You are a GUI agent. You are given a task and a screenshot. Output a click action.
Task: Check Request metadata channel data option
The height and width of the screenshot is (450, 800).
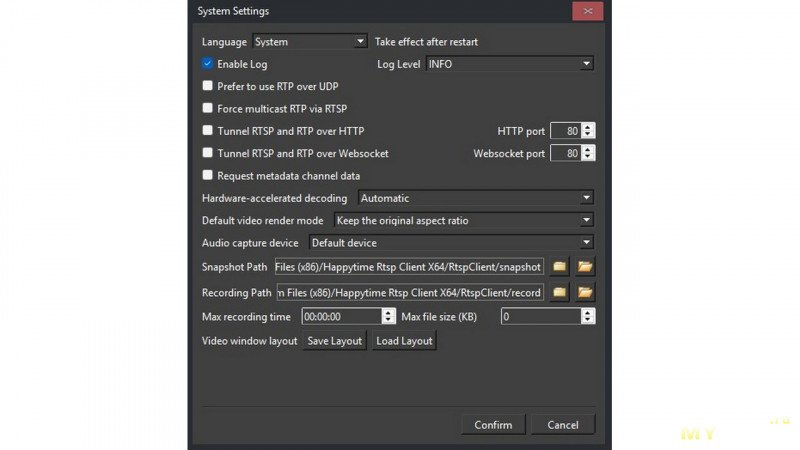[x=208, y=176]
